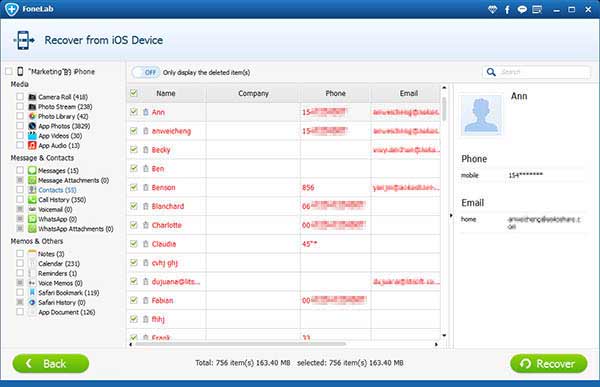Select the anweicheng contact name

coord(171,131)
